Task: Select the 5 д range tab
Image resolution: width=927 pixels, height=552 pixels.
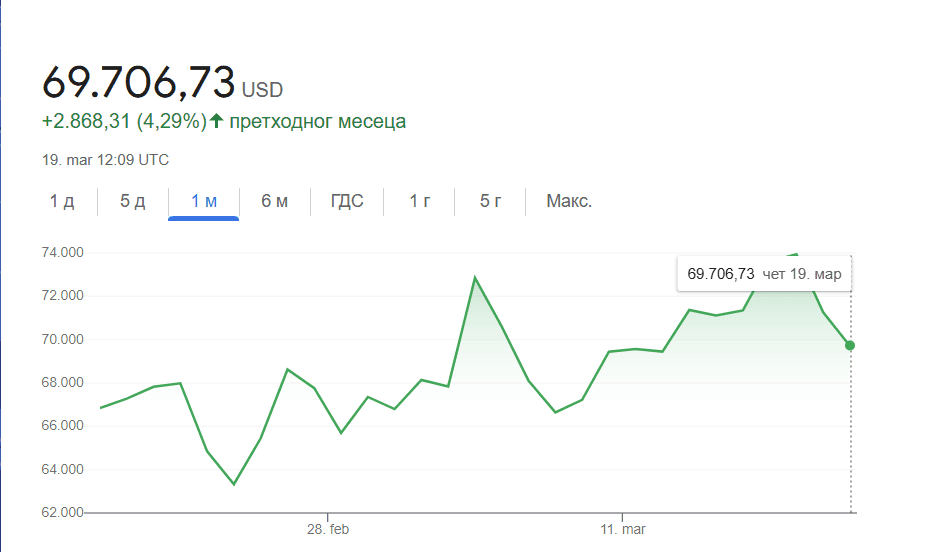Action: 133,201
